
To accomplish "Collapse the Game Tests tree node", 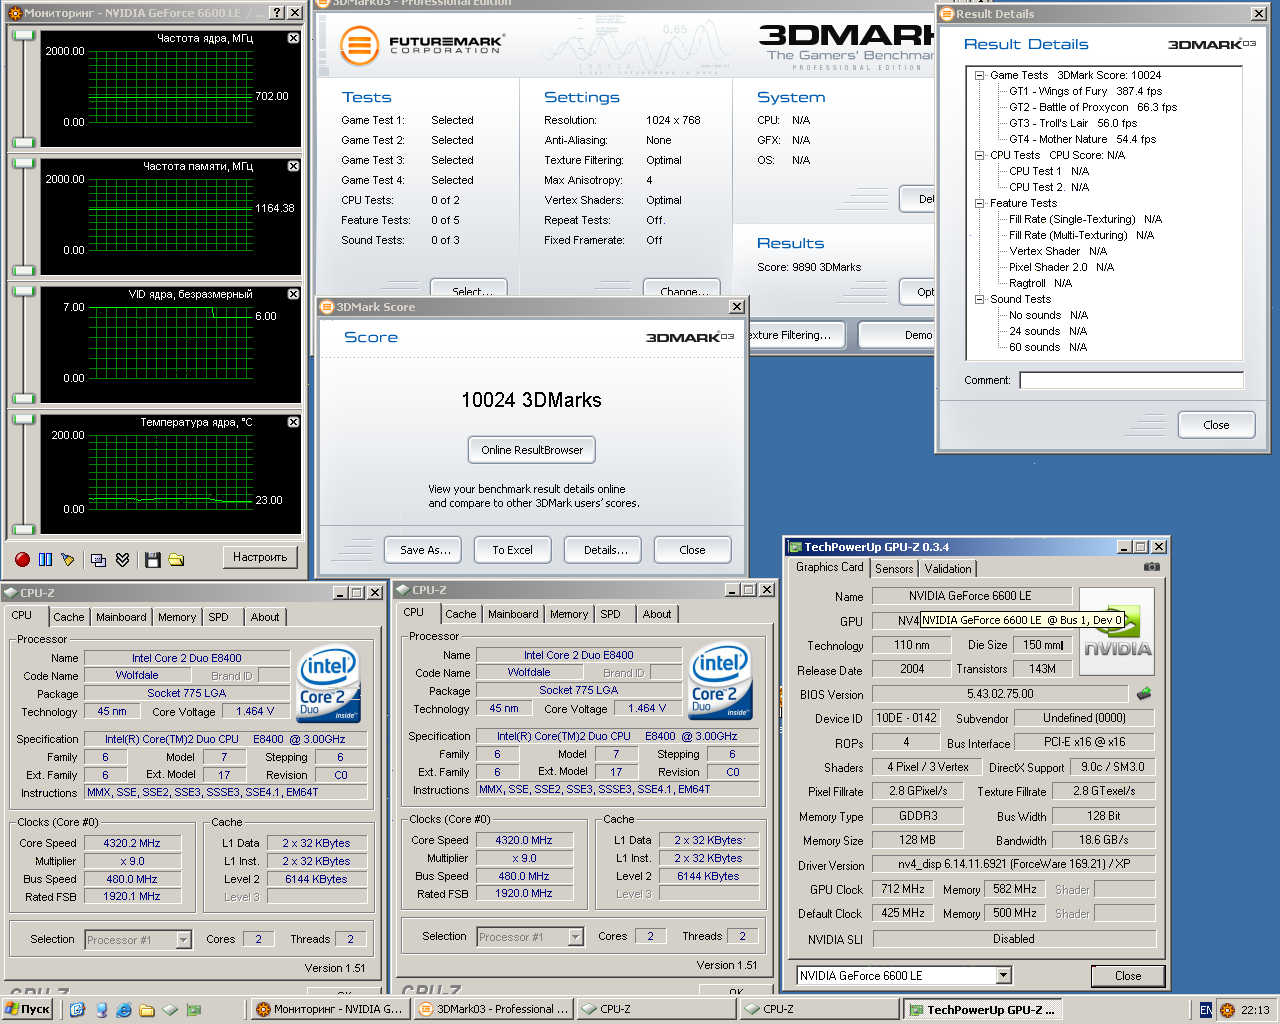I will [x=980, y=75].
